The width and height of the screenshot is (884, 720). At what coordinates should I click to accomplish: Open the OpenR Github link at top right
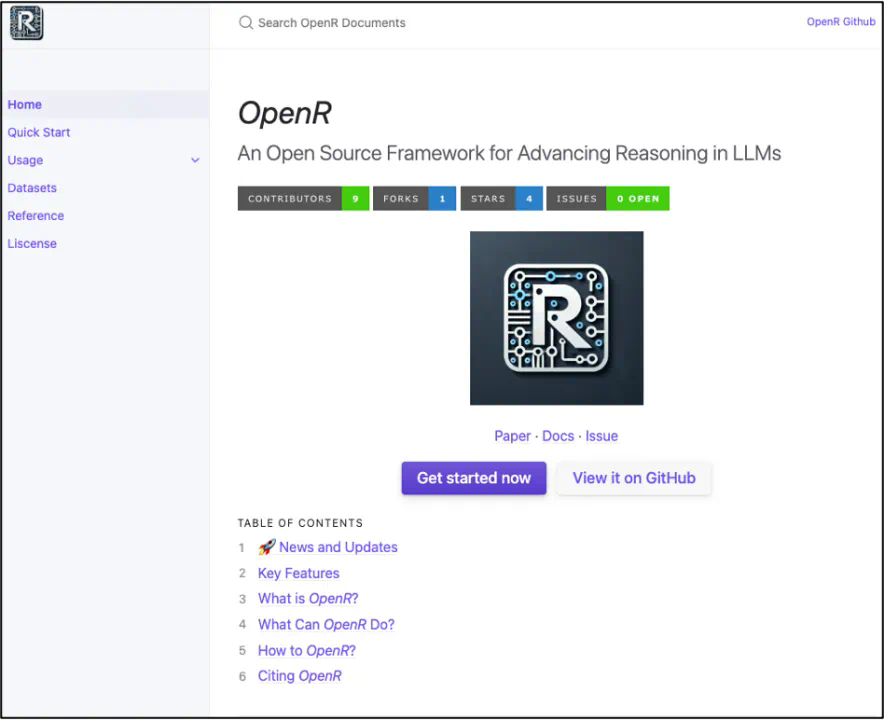point(840,22)
